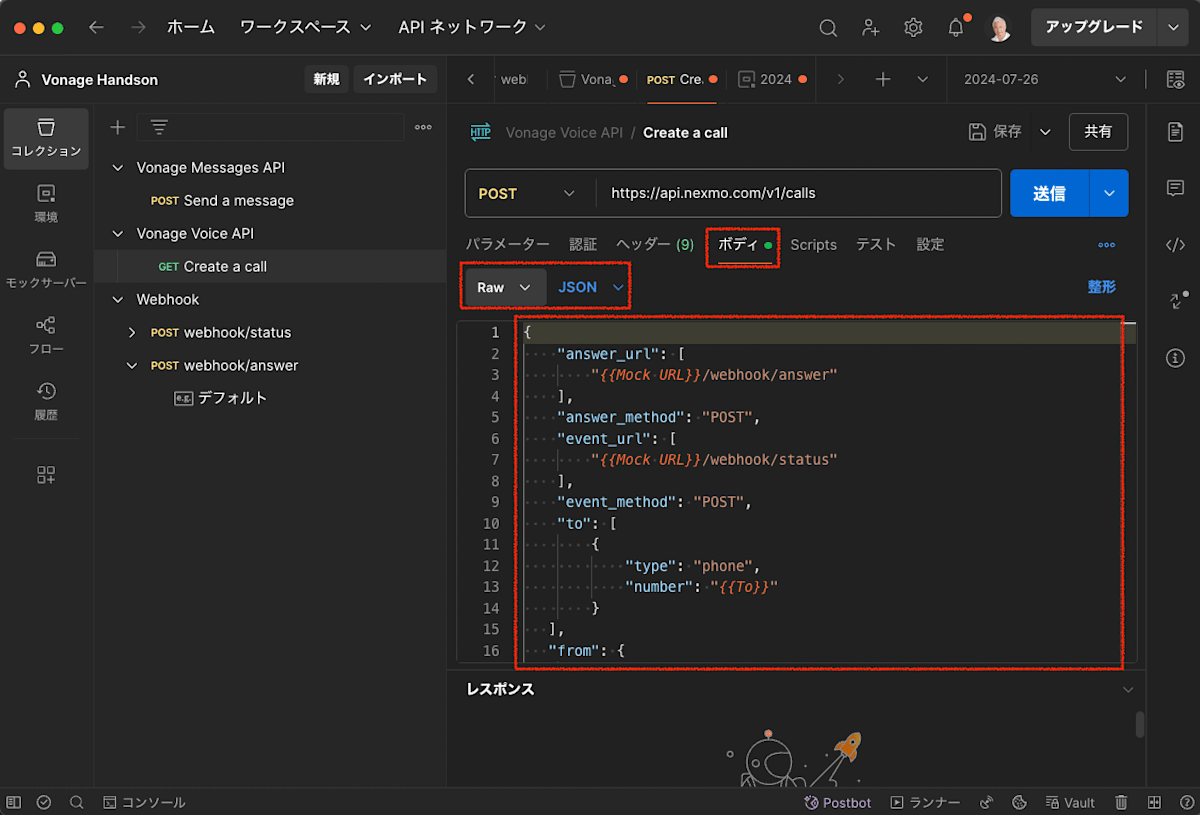Open the Collections sidebar panel
The height and width of the screenshot is (815, 1200).
(x=46, y=138)
